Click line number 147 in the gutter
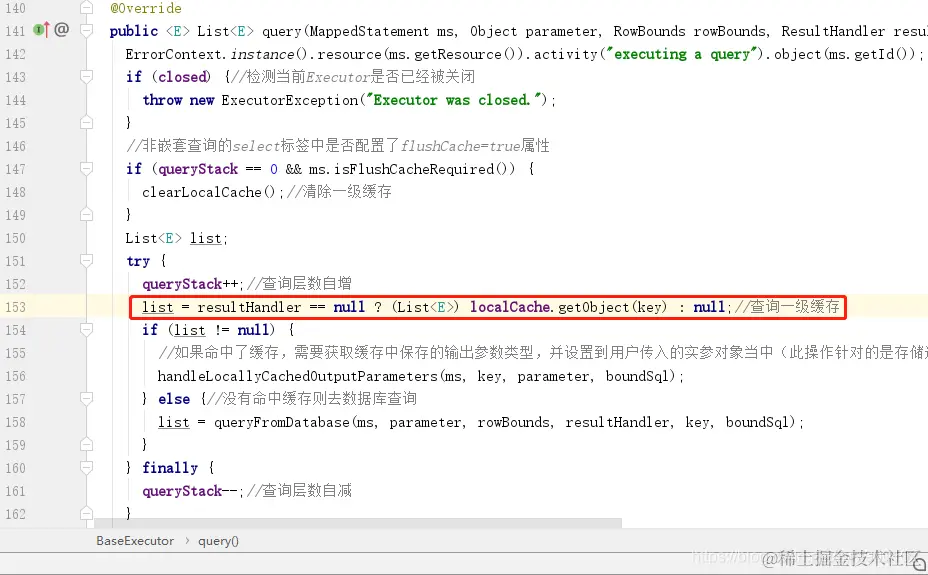928x575 pixels. tap(15, 169)
